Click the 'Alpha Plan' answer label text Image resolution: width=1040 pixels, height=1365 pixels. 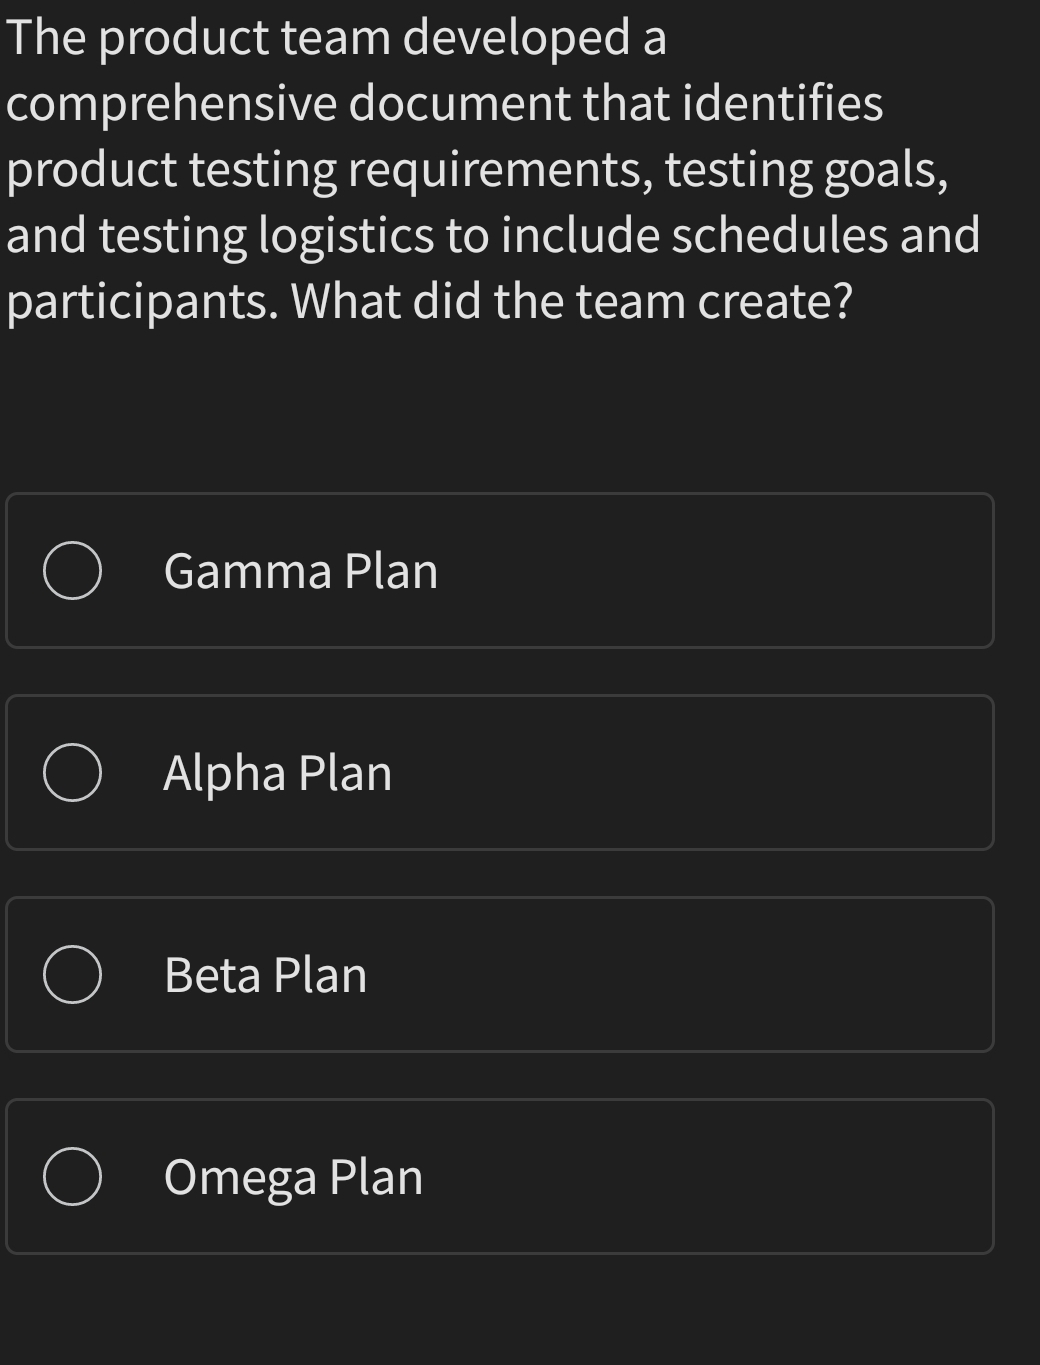(x=277, y=774)
